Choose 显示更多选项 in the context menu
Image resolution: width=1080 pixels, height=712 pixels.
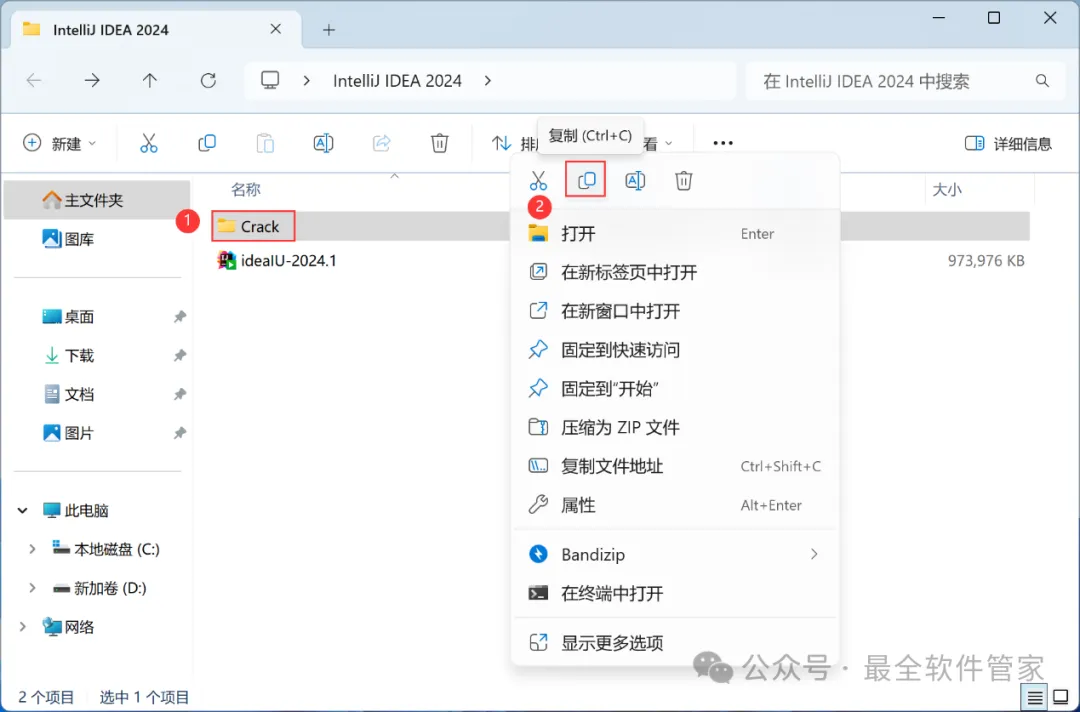coord(675,642)
